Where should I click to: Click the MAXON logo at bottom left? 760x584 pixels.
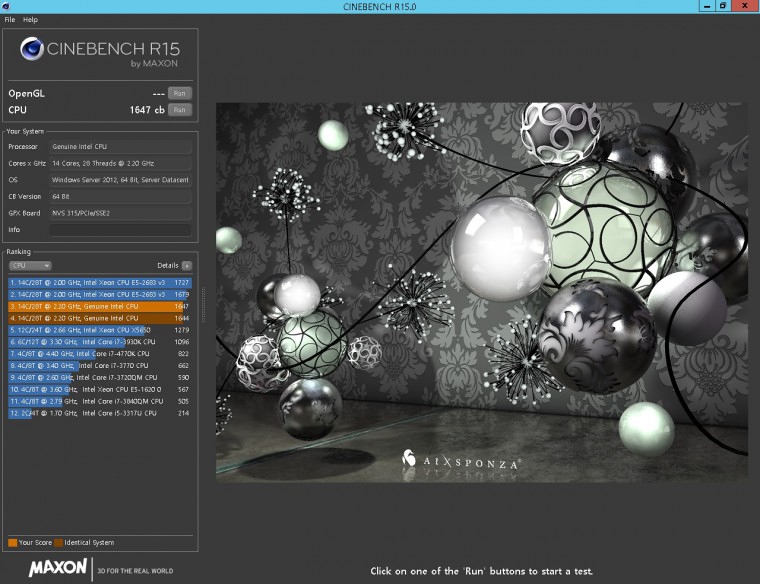[58, 568]
